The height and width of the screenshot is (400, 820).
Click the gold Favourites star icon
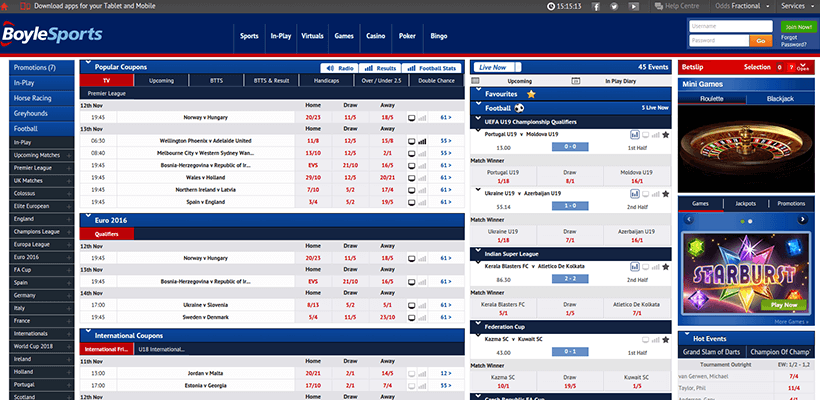531,94
